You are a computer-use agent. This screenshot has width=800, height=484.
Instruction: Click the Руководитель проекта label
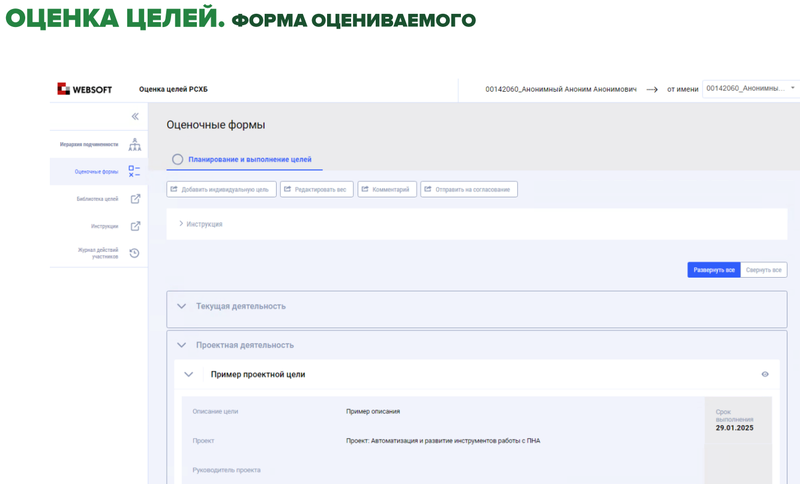[x=227, y=470]
